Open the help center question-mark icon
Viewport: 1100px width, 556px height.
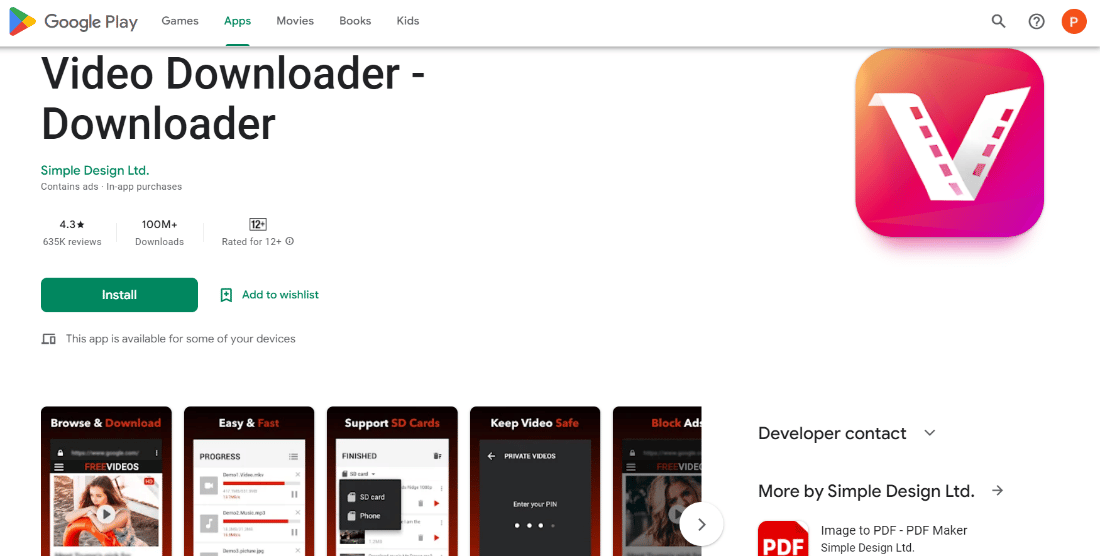tap(1036, 22)
